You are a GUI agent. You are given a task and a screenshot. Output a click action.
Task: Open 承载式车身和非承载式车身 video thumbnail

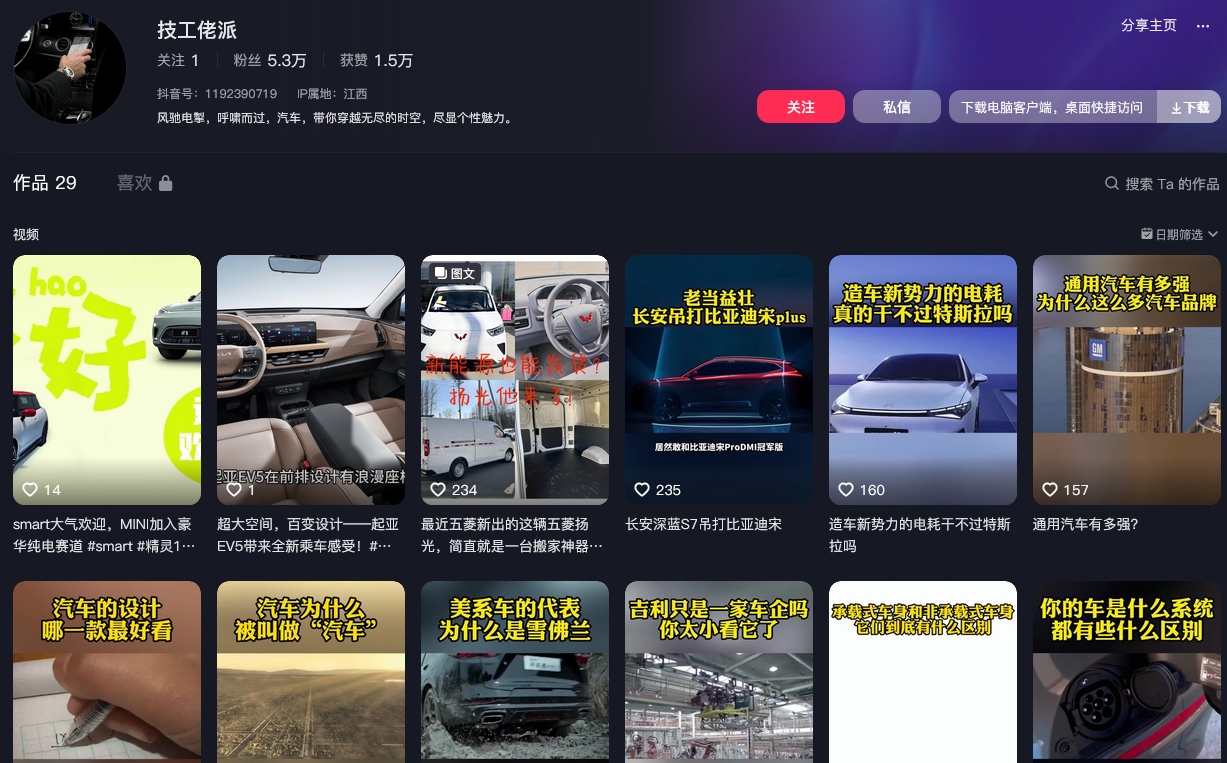coord(923,672)
